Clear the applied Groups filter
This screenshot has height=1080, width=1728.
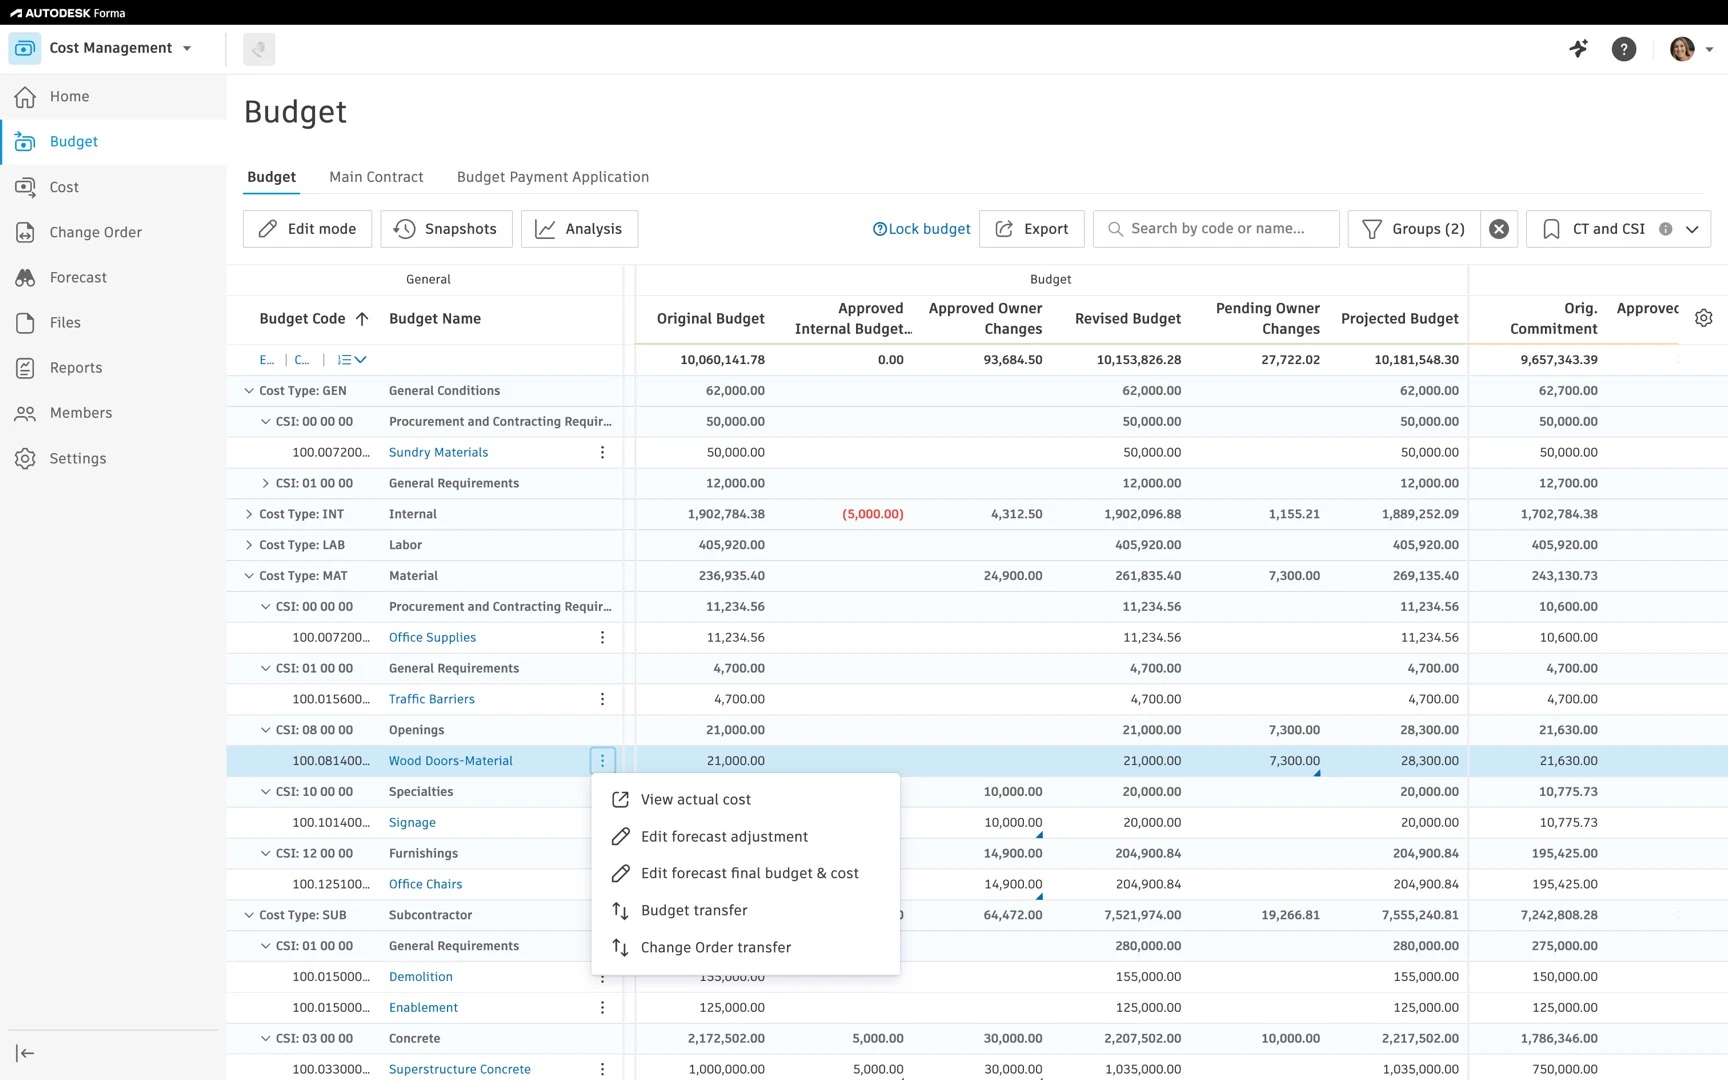pos(1499,229)
